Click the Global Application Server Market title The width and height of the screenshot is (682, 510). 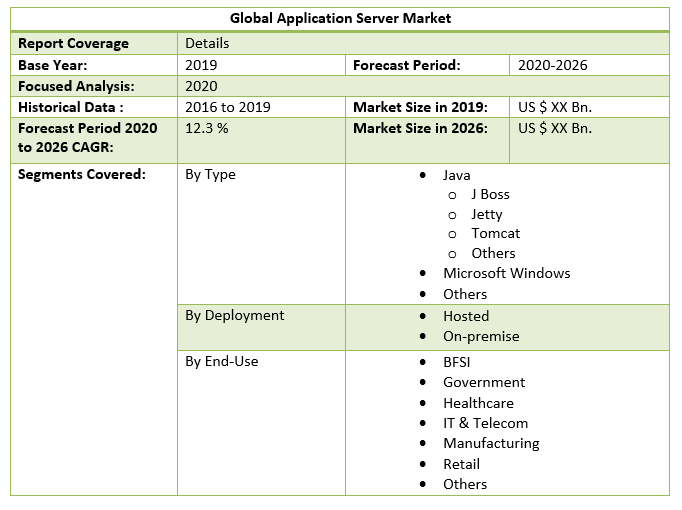point(340,18)
